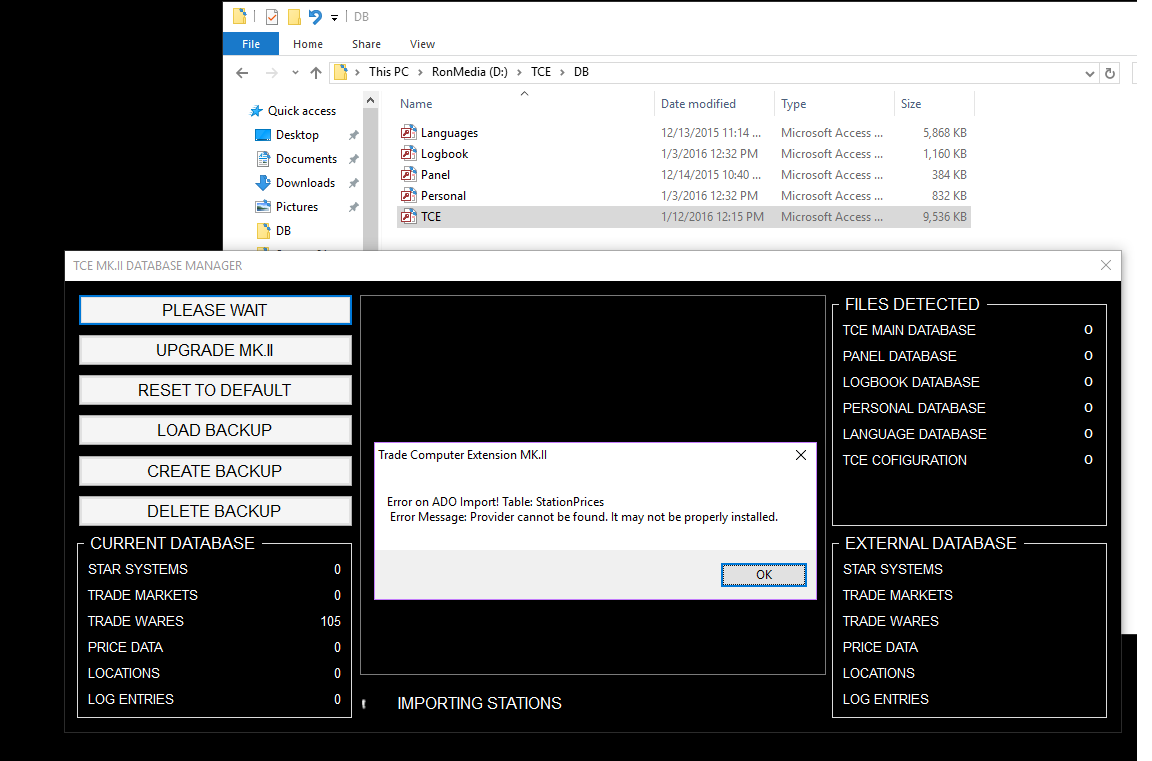
Task: Expand the chevron after This PC in path
Action: [420, 72]
